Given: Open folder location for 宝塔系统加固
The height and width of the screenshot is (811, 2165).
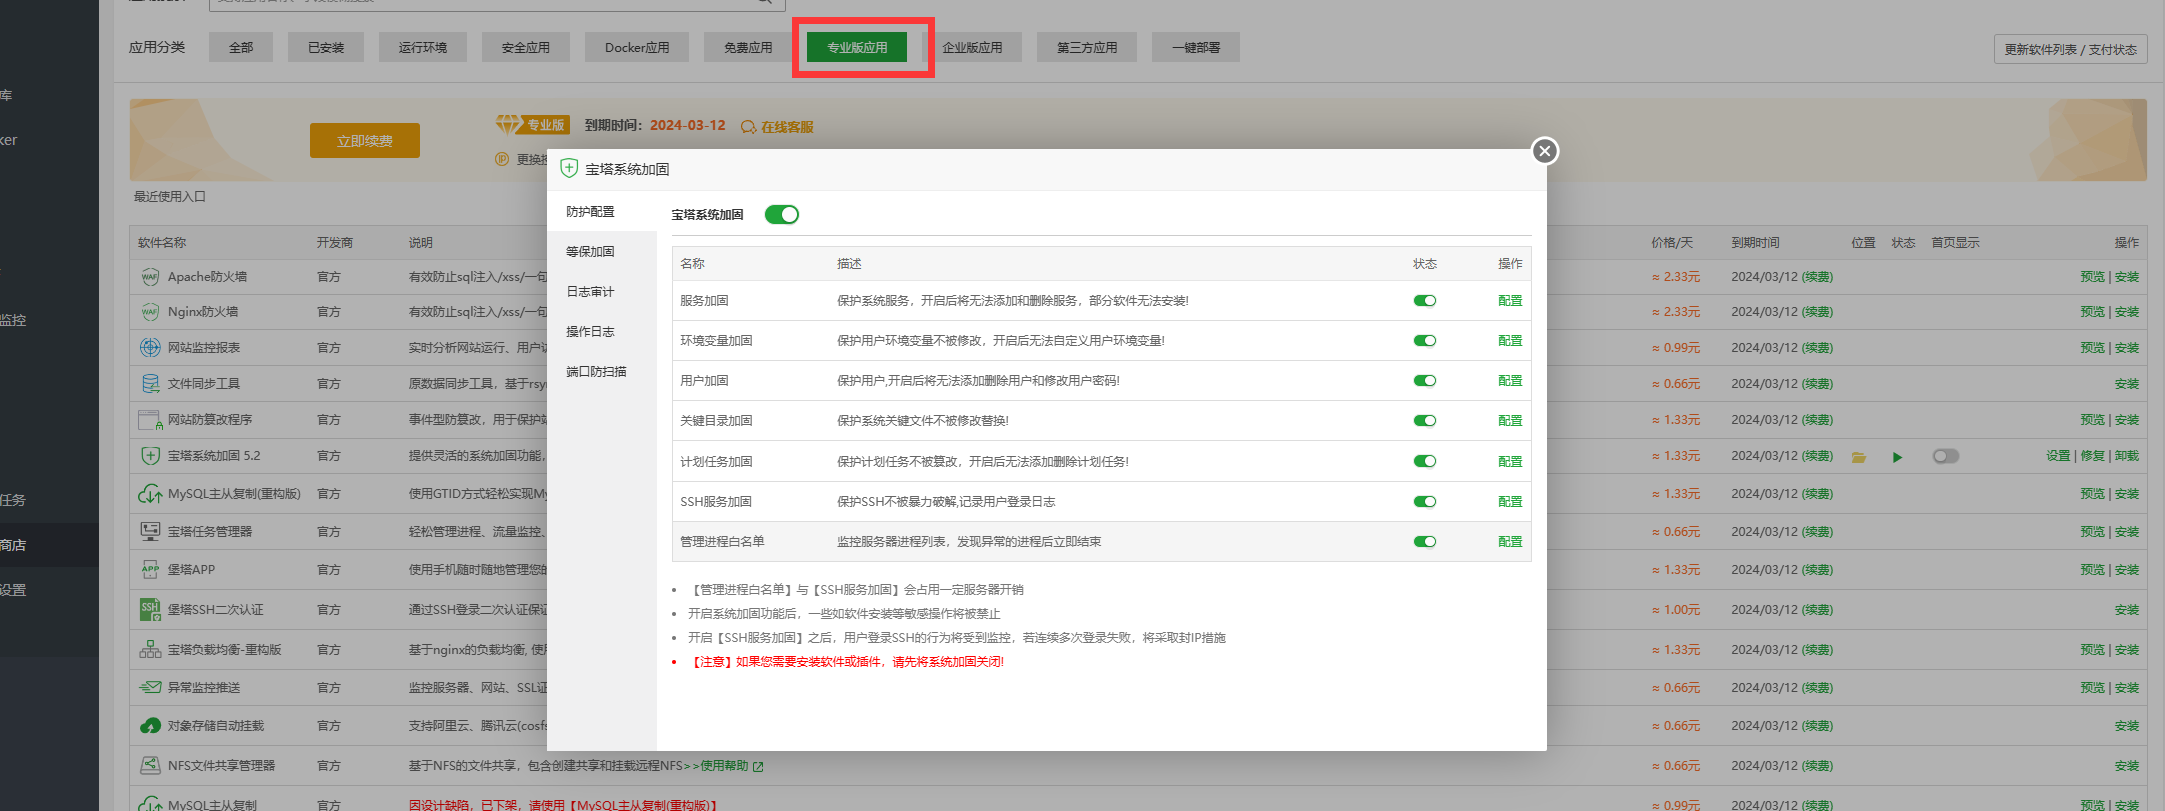Looking at the screenshot, I should (x=1859, y=457).
